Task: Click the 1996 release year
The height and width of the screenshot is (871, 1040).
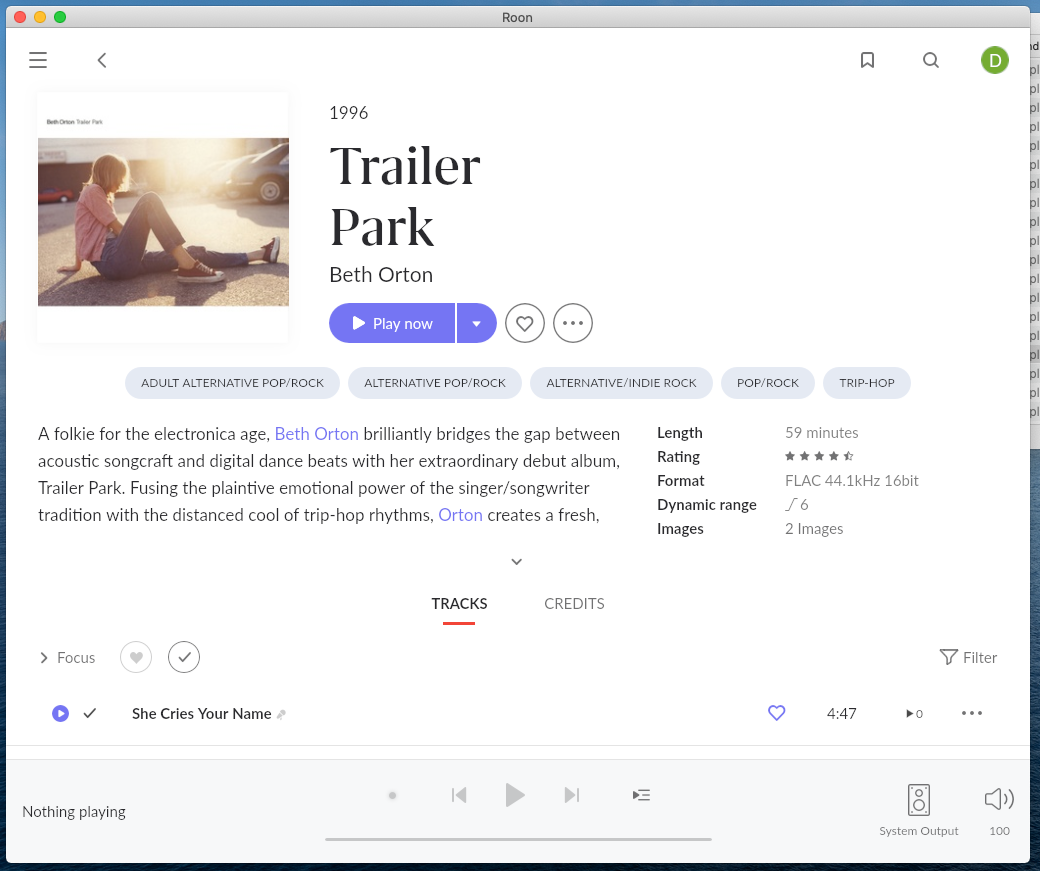Action: (348, 113)
